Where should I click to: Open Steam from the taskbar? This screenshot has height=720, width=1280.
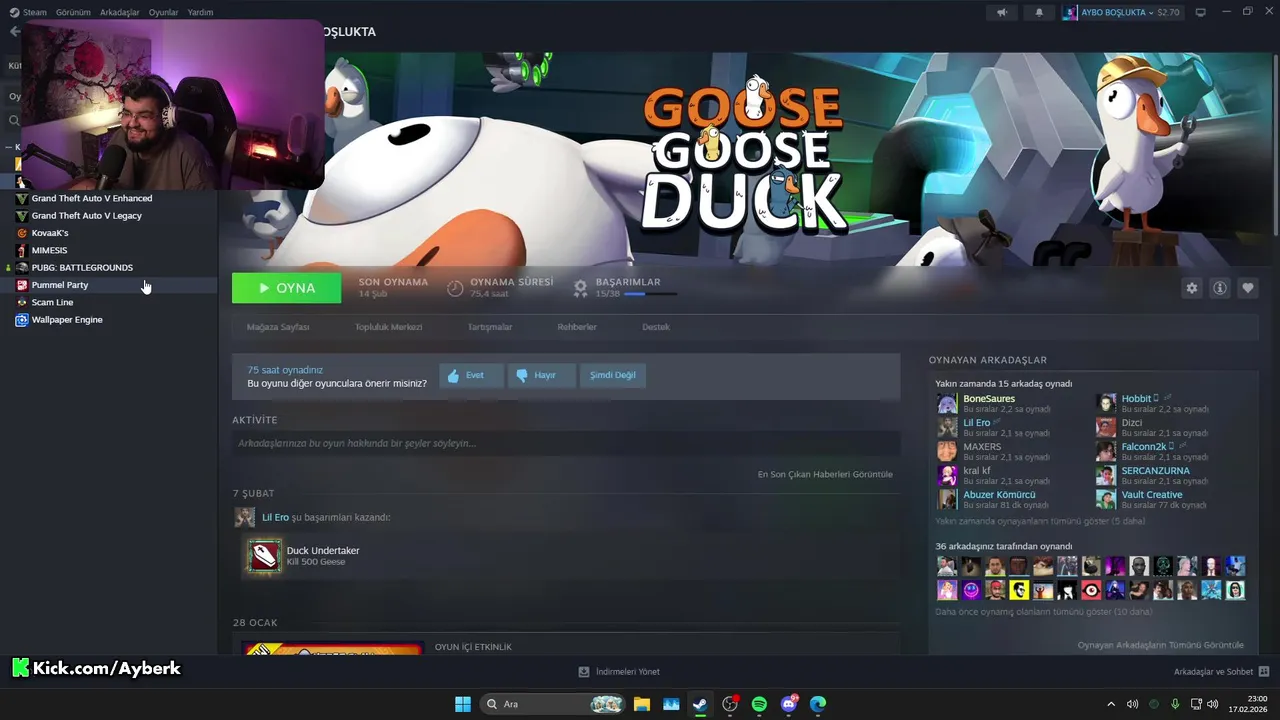700,704
